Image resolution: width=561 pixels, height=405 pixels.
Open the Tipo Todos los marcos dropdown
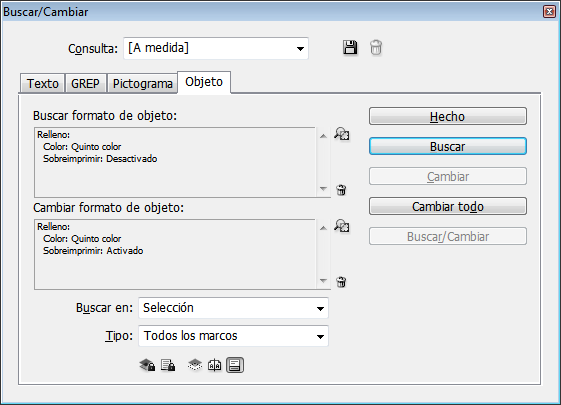233,336
